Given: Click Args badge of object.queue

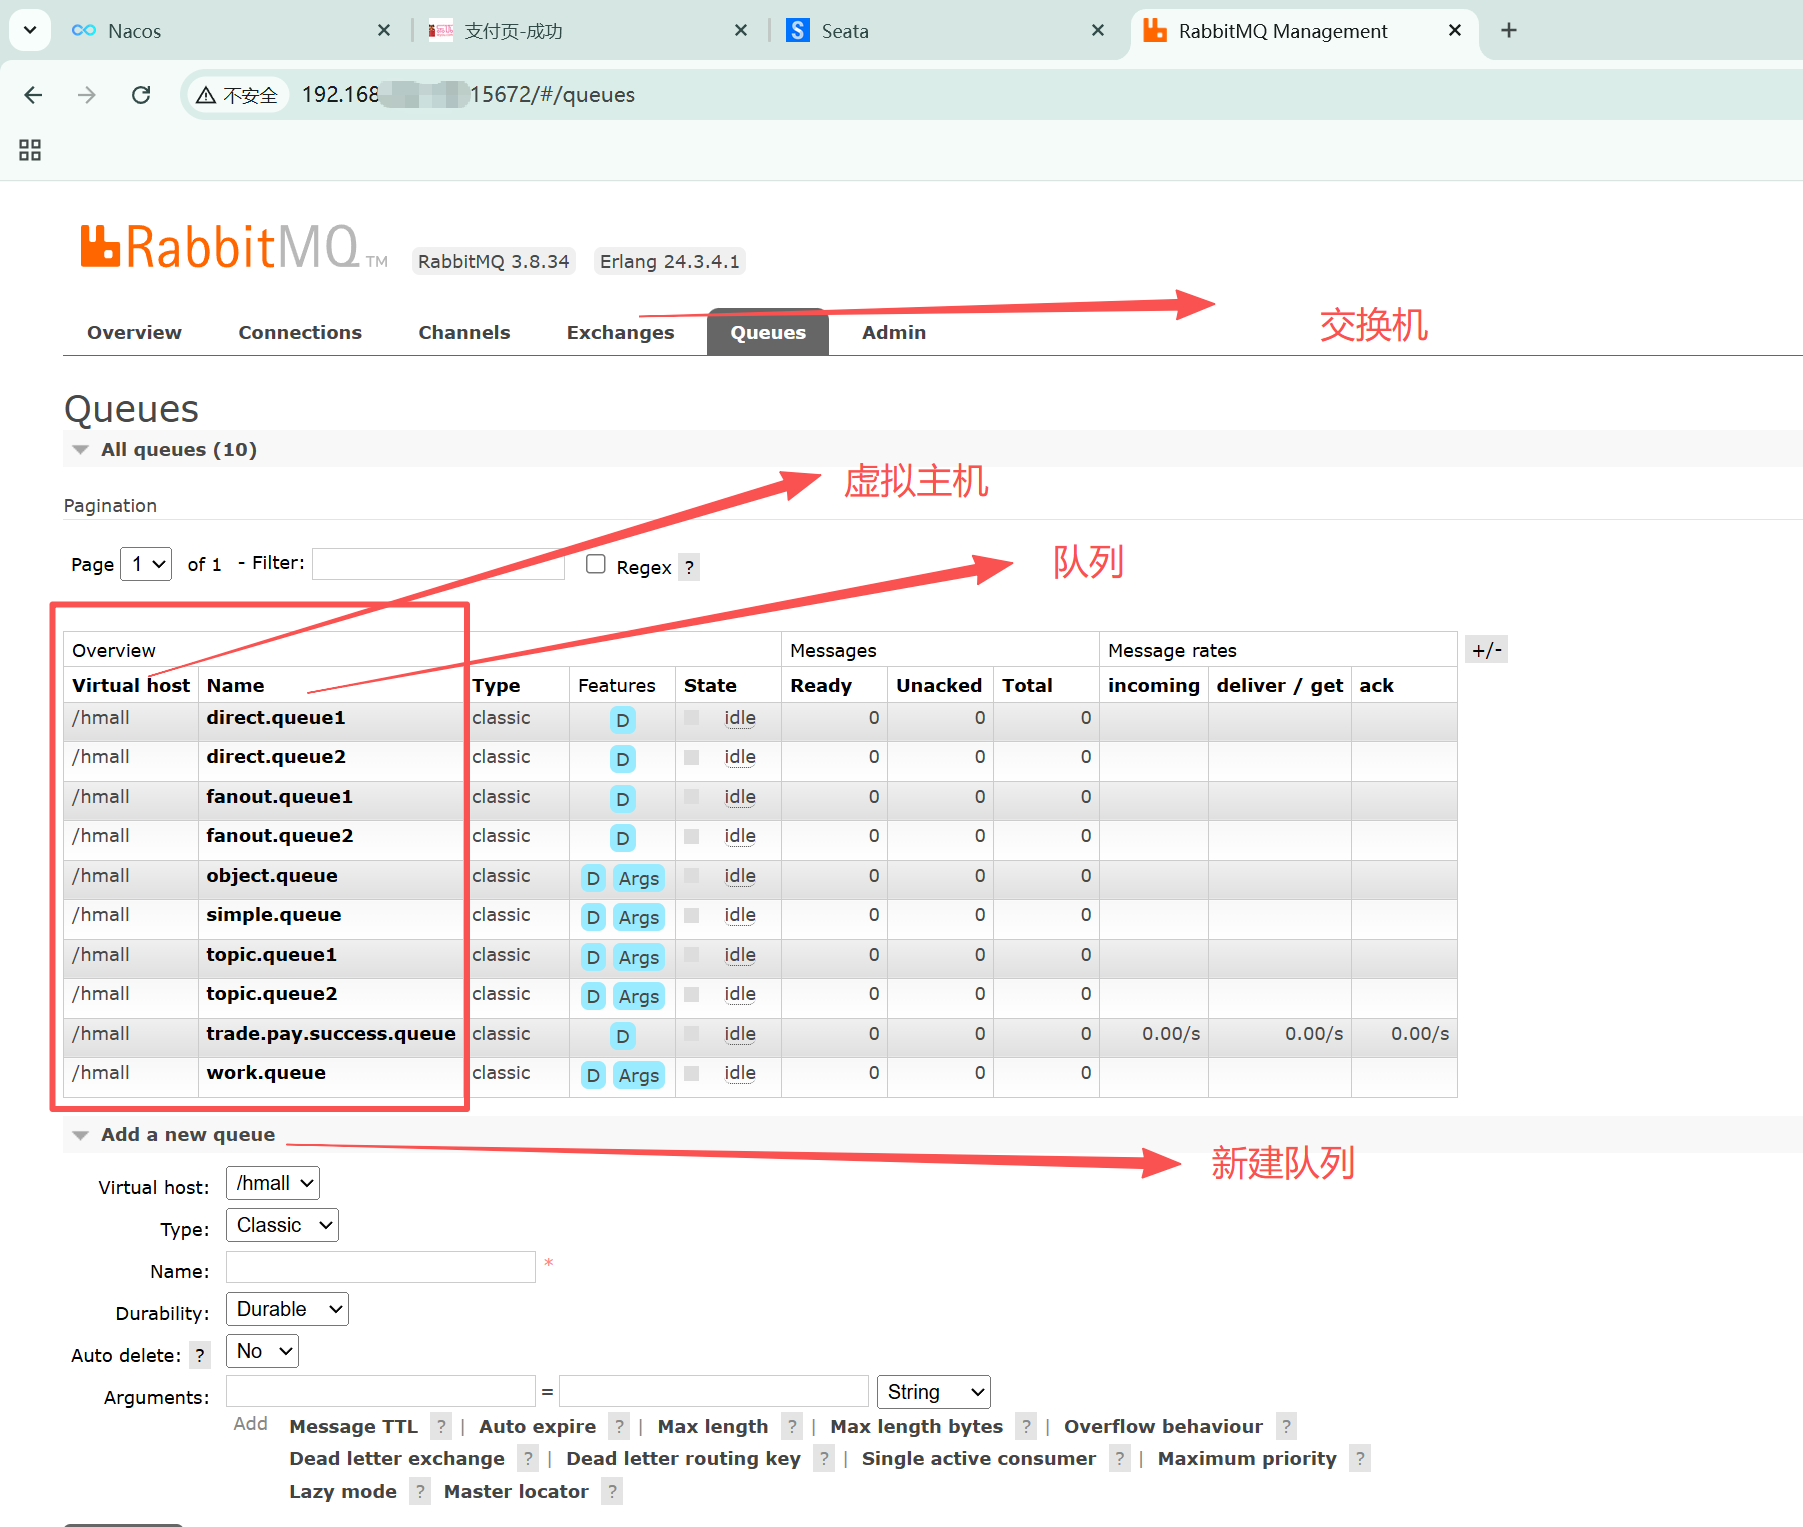Looking at the screenshot, I should pyautogui.click(x=638, y=878).
